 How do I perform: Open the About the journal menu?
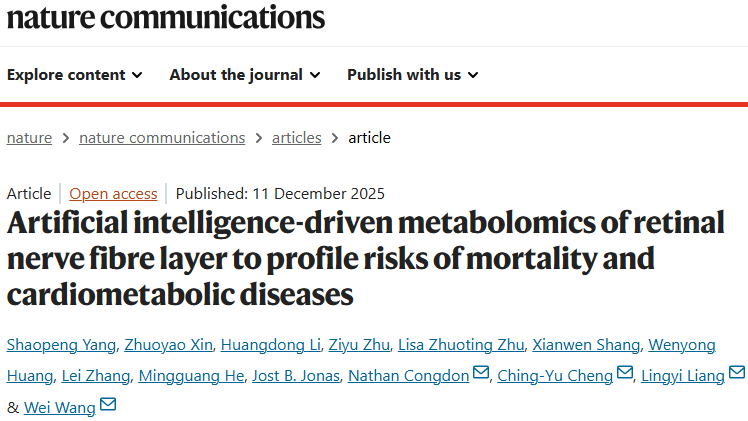(x=245, y=75)
